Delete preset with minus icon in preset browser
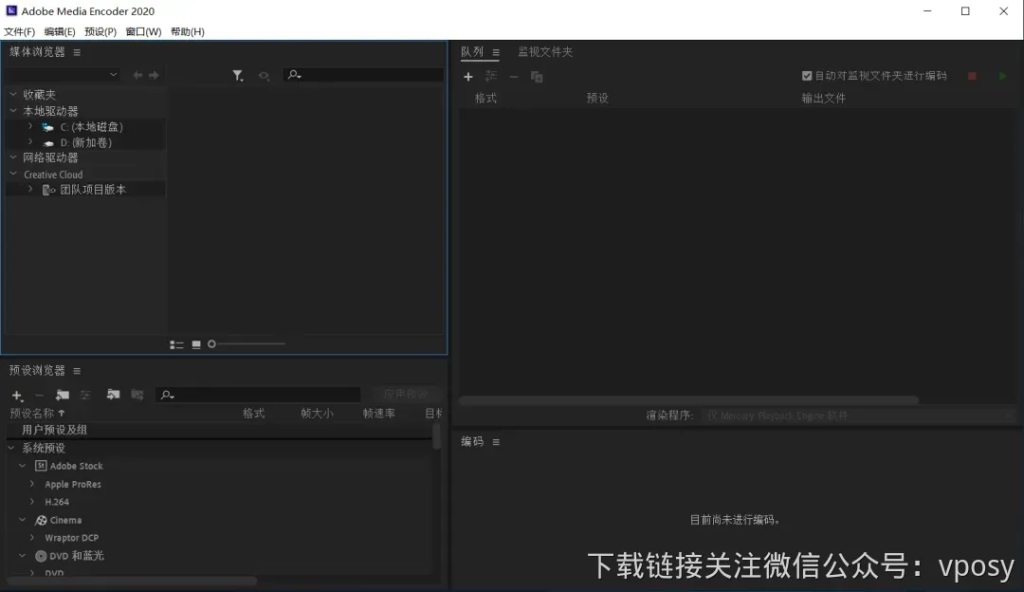Viewport: 1024px width, 592px height. tap(39, 395)
